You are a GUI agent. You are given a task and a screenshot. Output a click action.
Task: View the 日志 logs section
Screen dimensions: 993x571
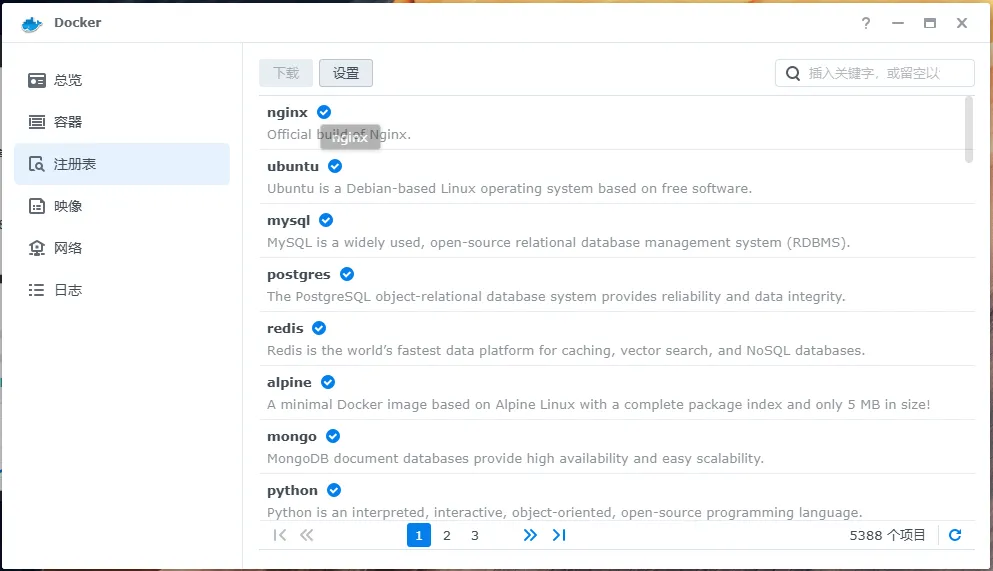click(122, 290)
